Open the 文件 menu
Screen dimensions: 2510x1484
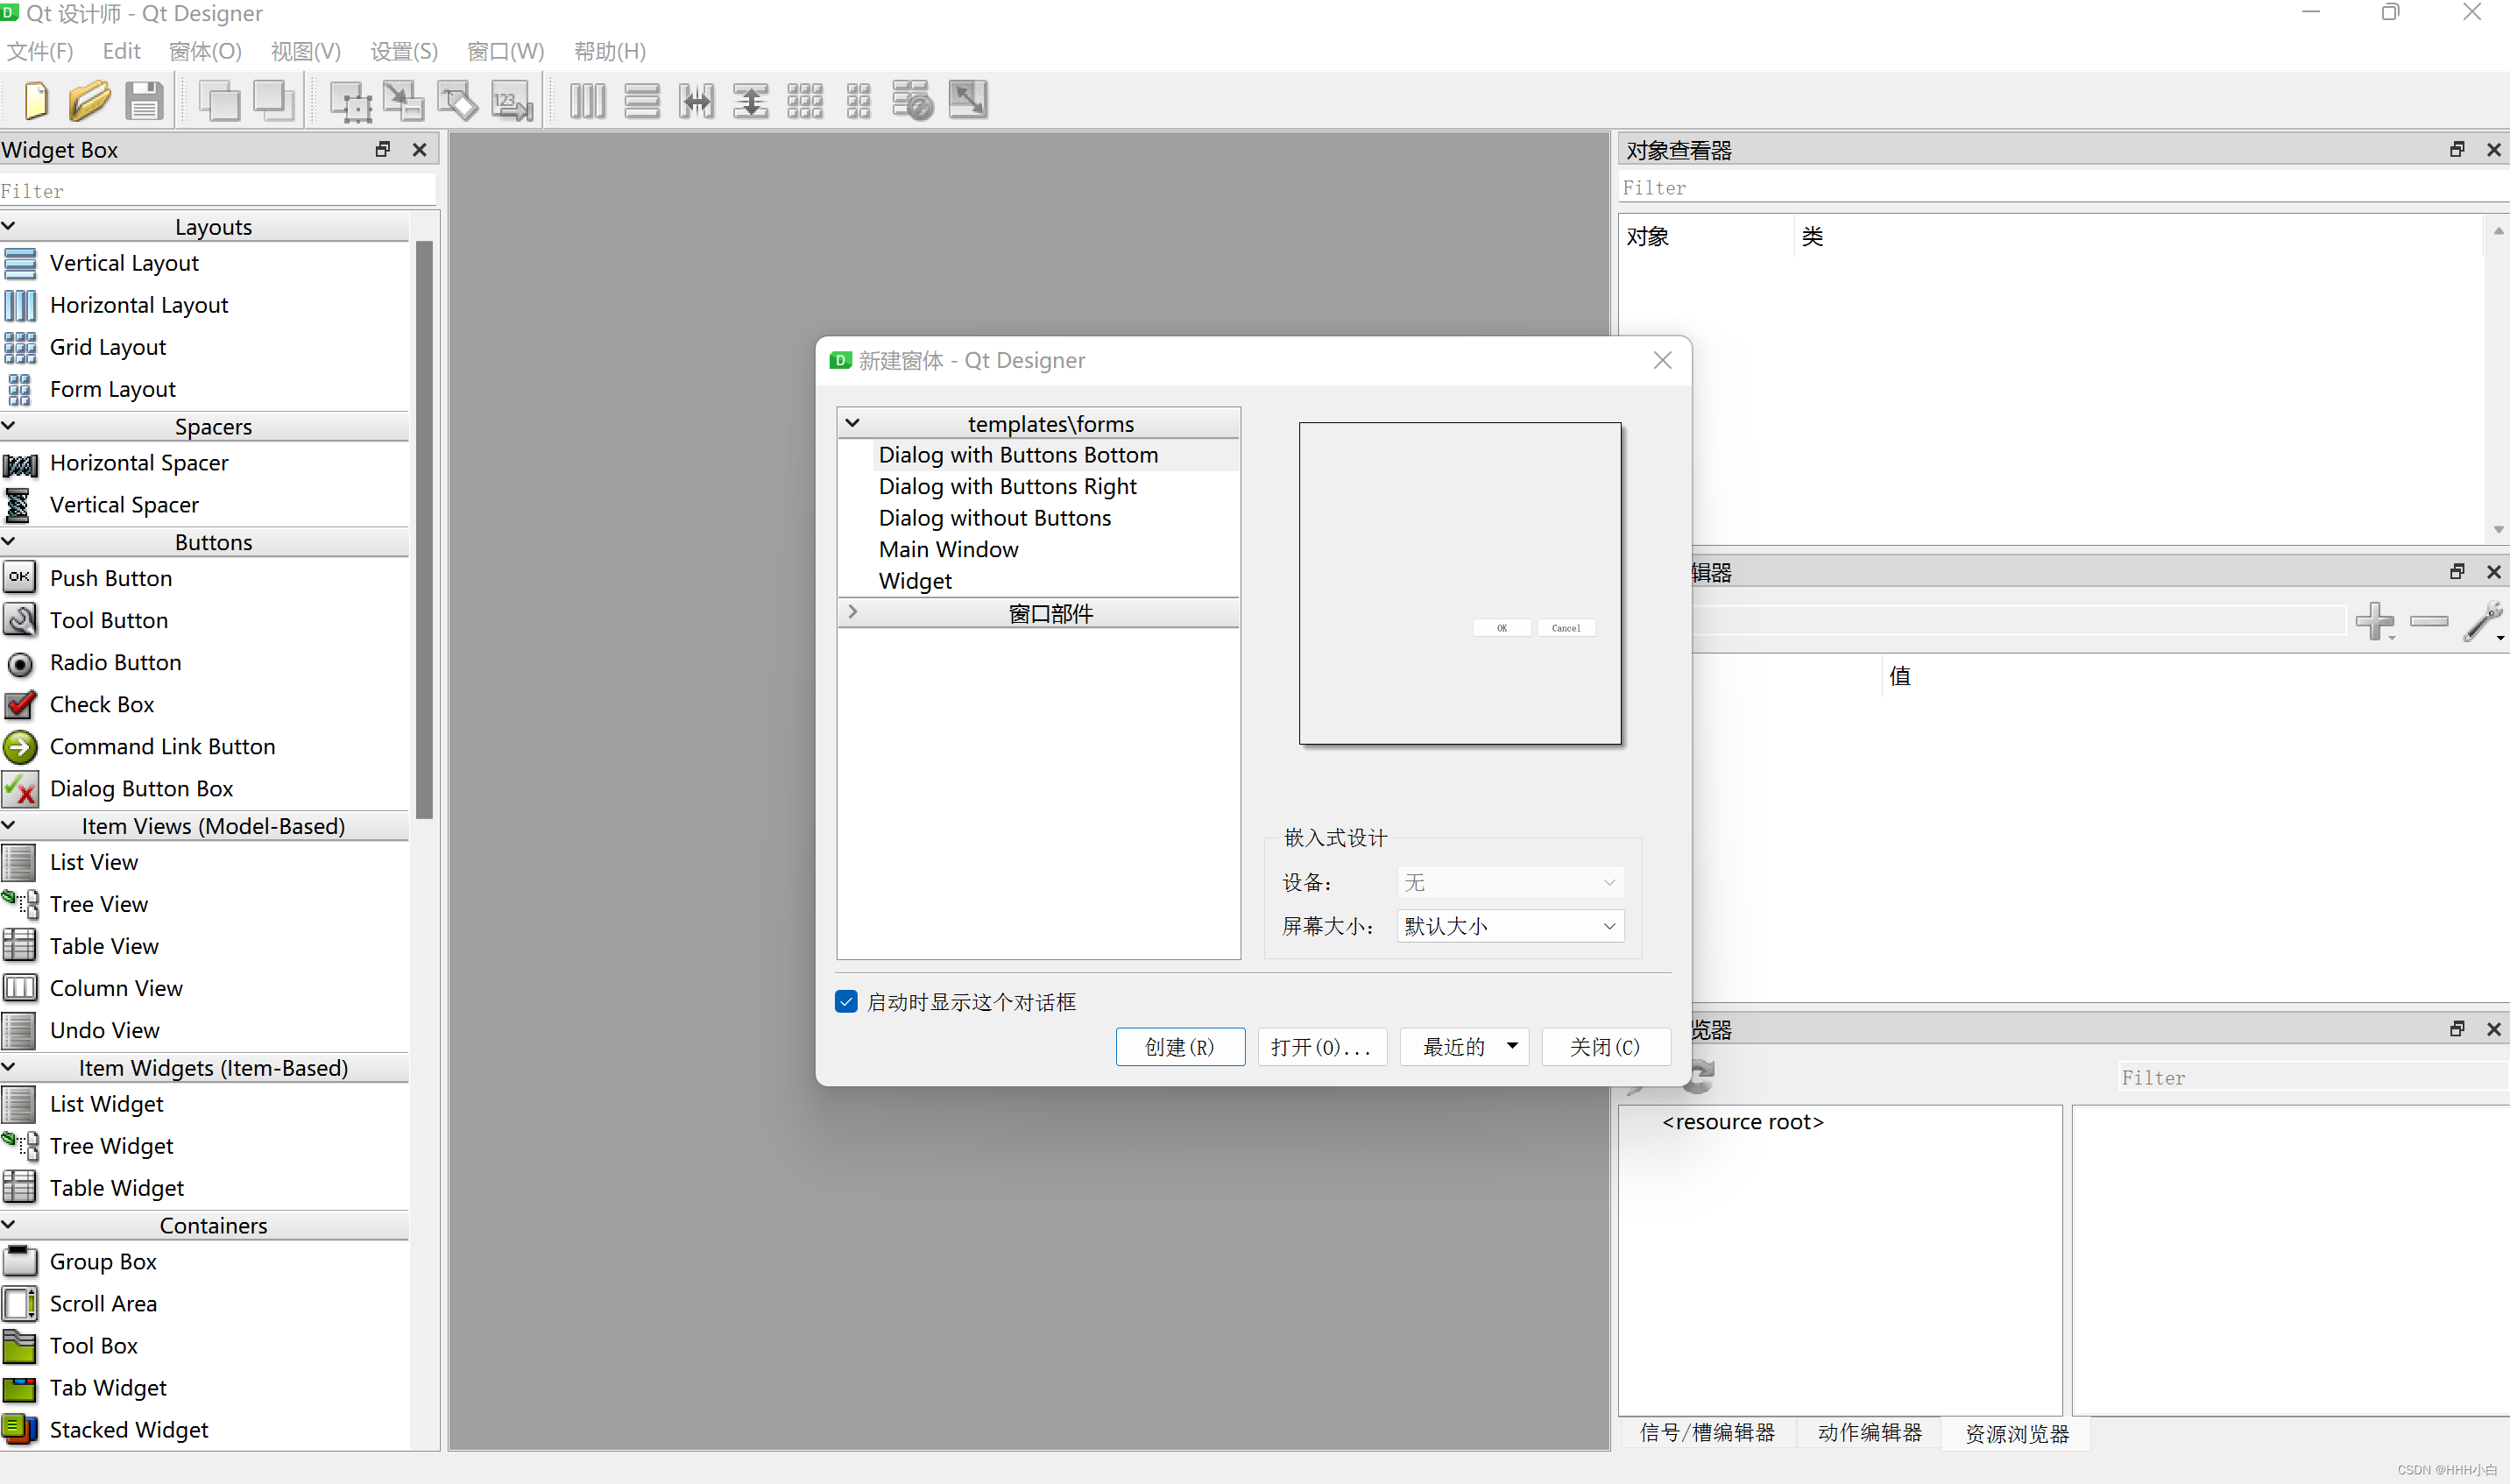point(39,51)
